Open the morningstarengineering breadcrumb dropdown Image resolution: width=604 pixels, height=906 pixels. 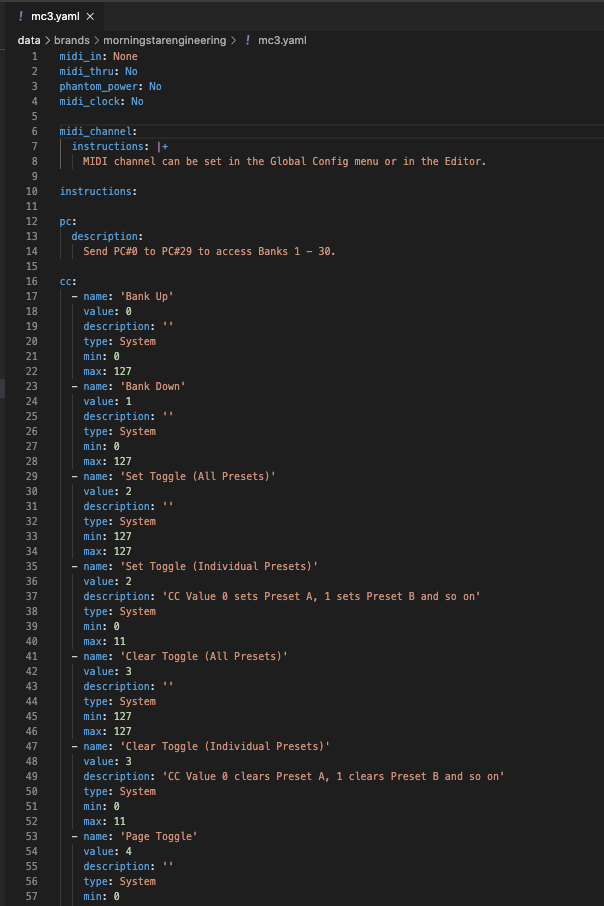click(x=166, y=41)
